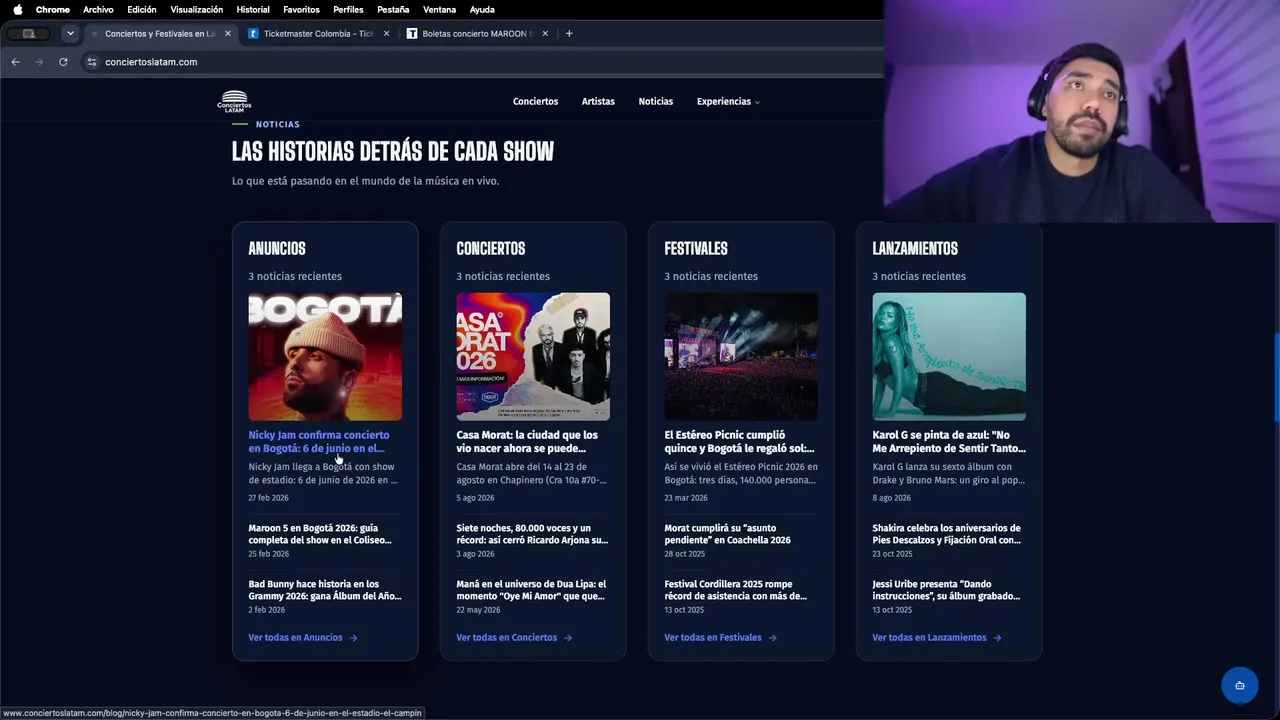The height and width of the screenshot is (720, 1280).
Task: Expand the tab search dropdown arrow
Action: pyautogui.click(x=70, y=33)
